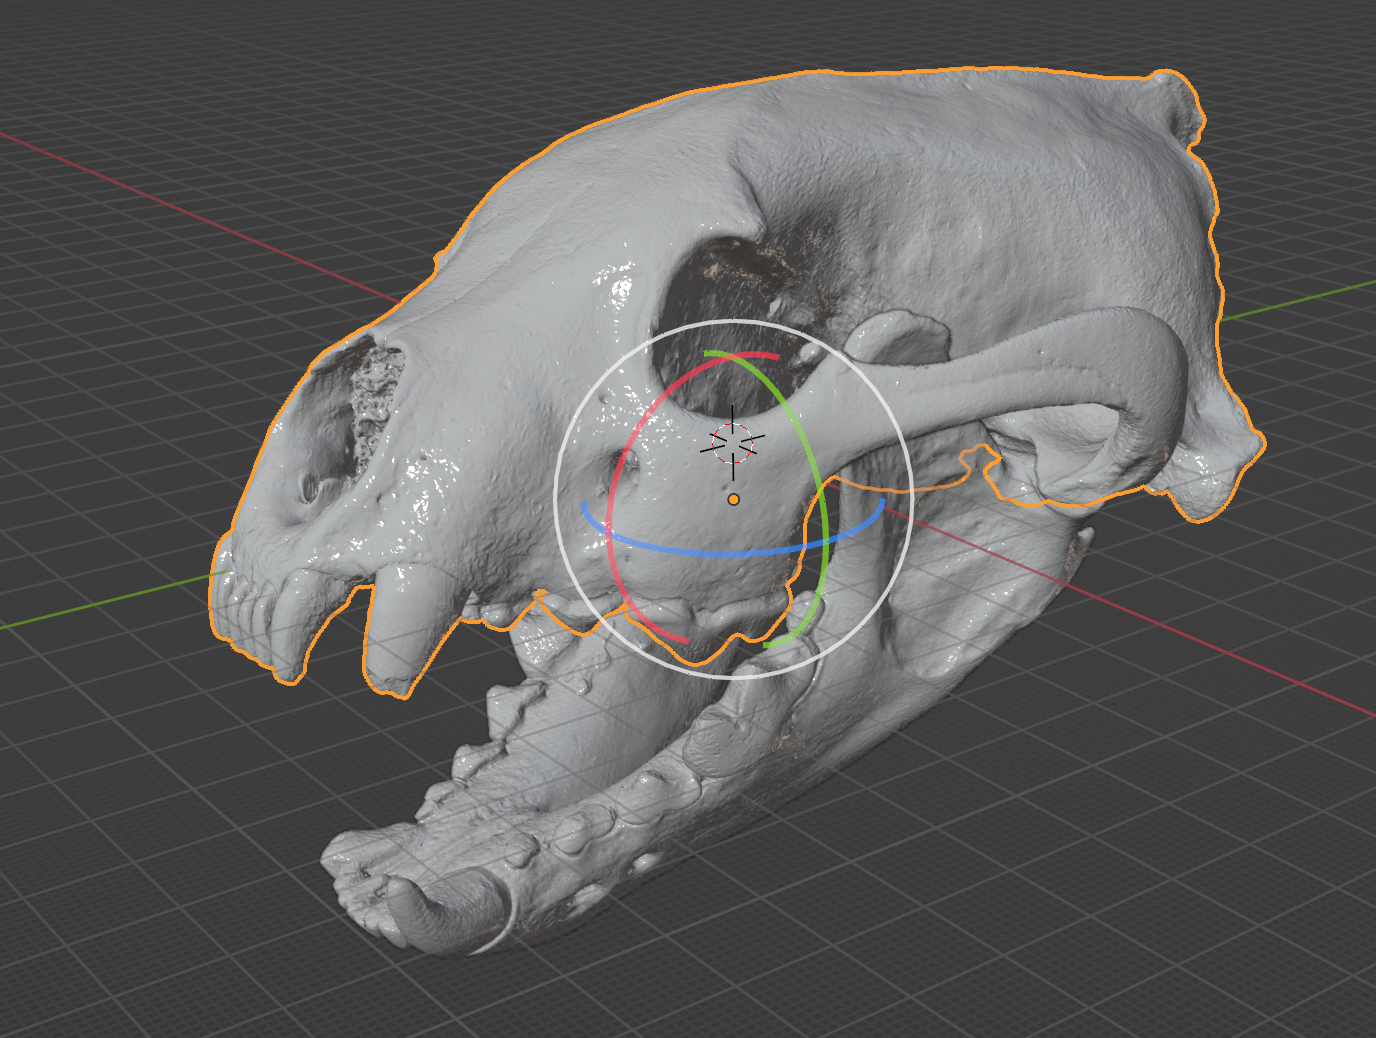The width and height of the screenshot is (1376, 1038).
Task: Grab the blue Z-axis rotation ring
Action: [x=700, y=551]
